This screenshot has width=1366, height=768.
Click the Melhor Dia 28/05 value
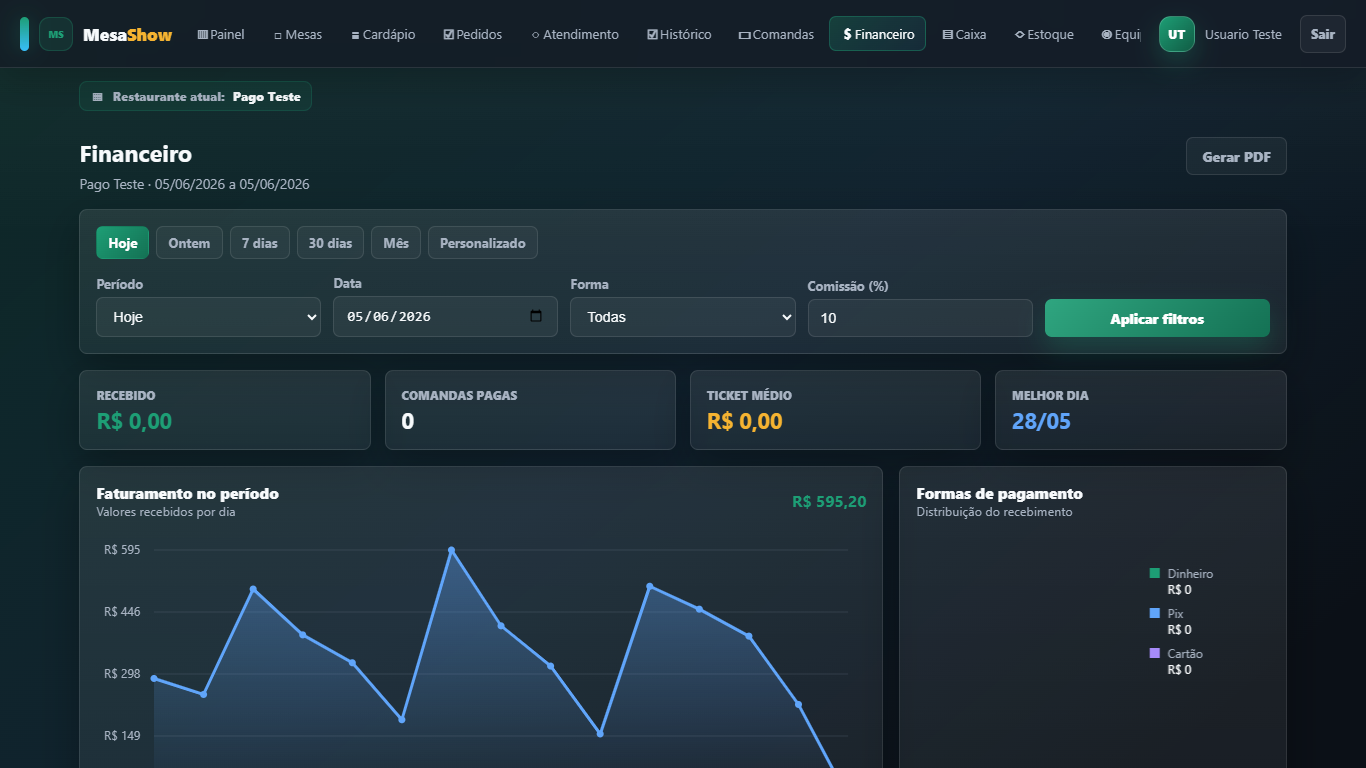tap(1041, 421)
